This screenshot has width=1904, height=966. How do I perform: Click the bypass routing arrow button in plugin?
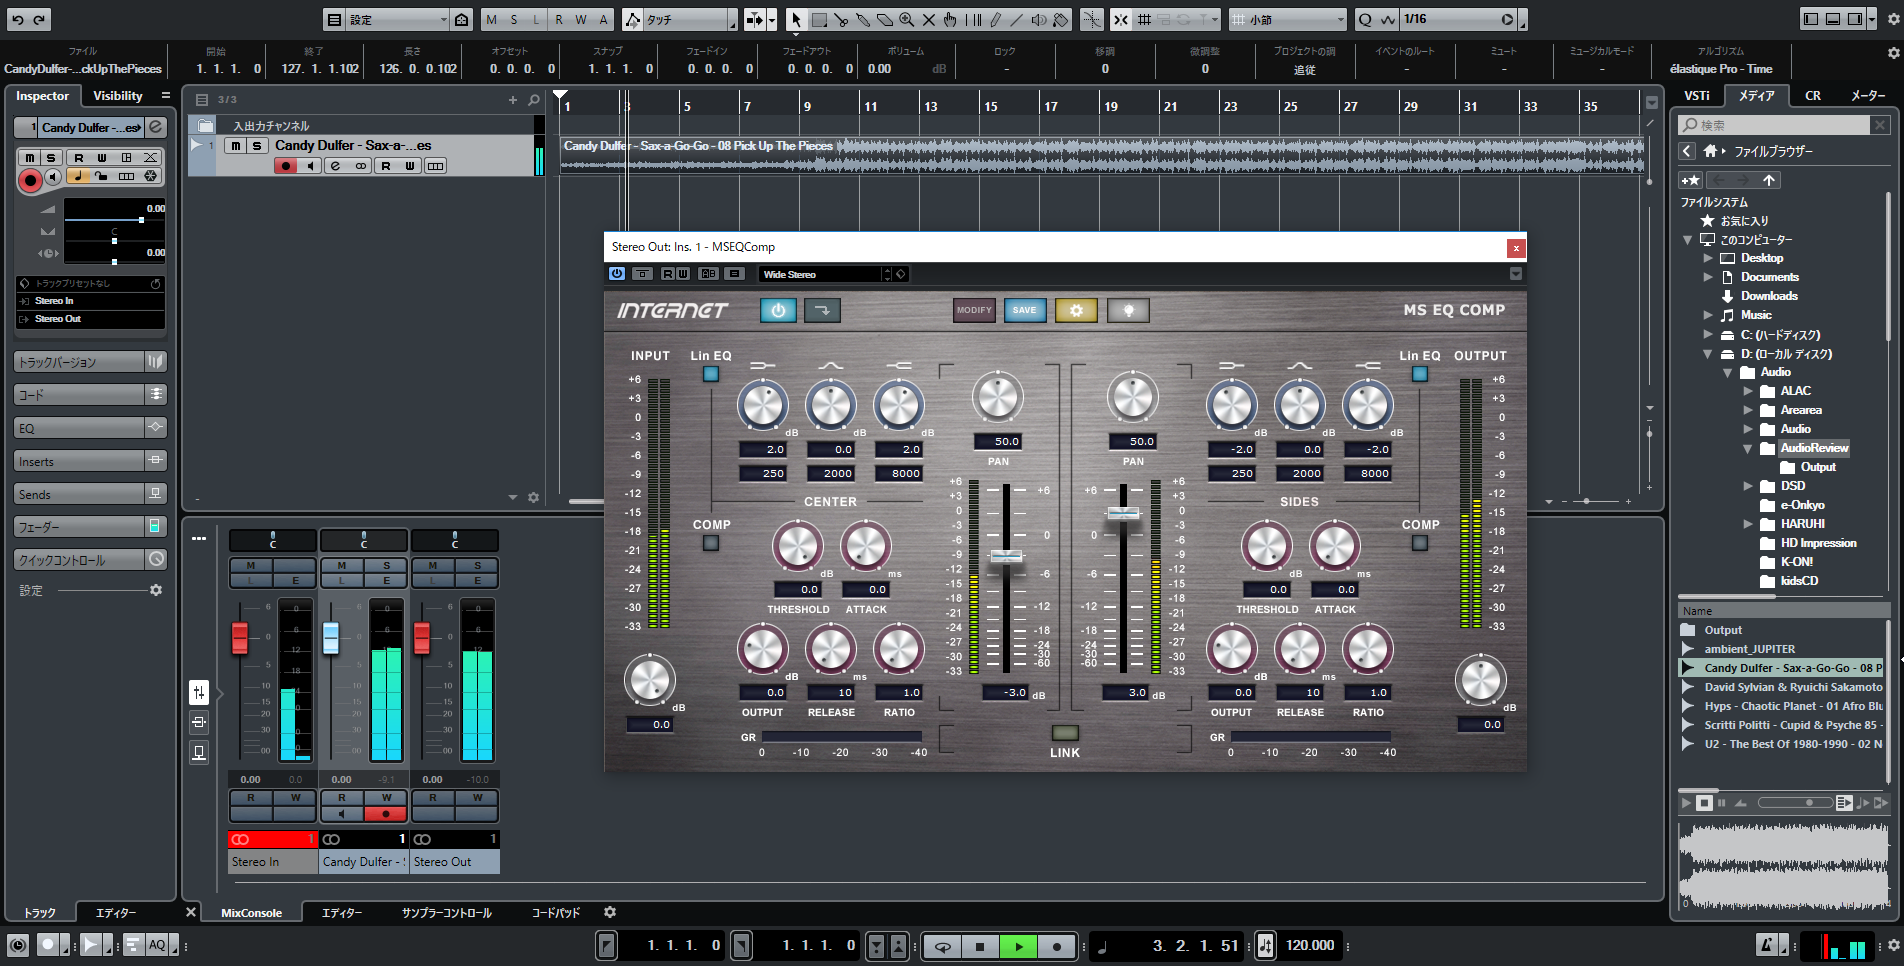[x=822, y=310]
